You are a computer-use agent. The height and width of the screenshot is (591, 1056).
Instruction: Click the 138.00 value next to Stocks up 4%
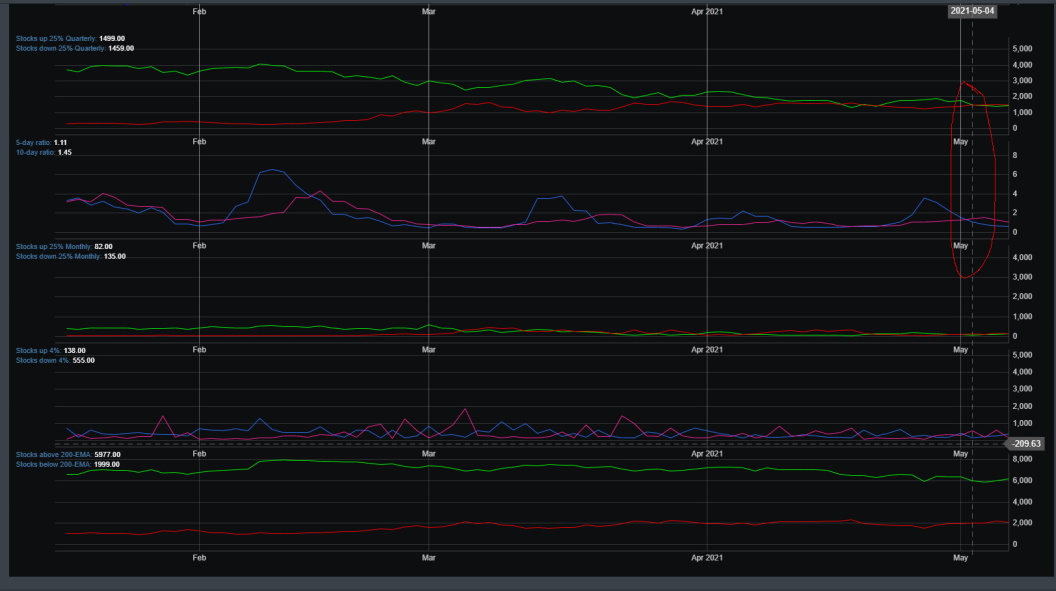pos(75,351)
